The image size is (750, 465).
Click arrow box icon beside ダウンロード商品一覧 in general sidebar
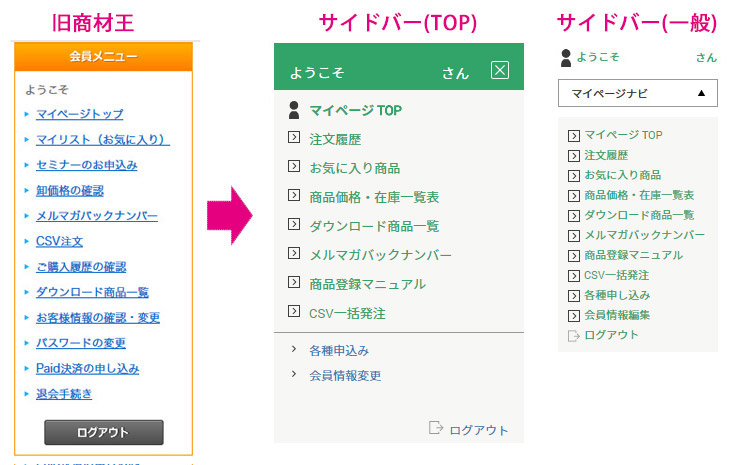pyautogui.click(x=574, y=216)
